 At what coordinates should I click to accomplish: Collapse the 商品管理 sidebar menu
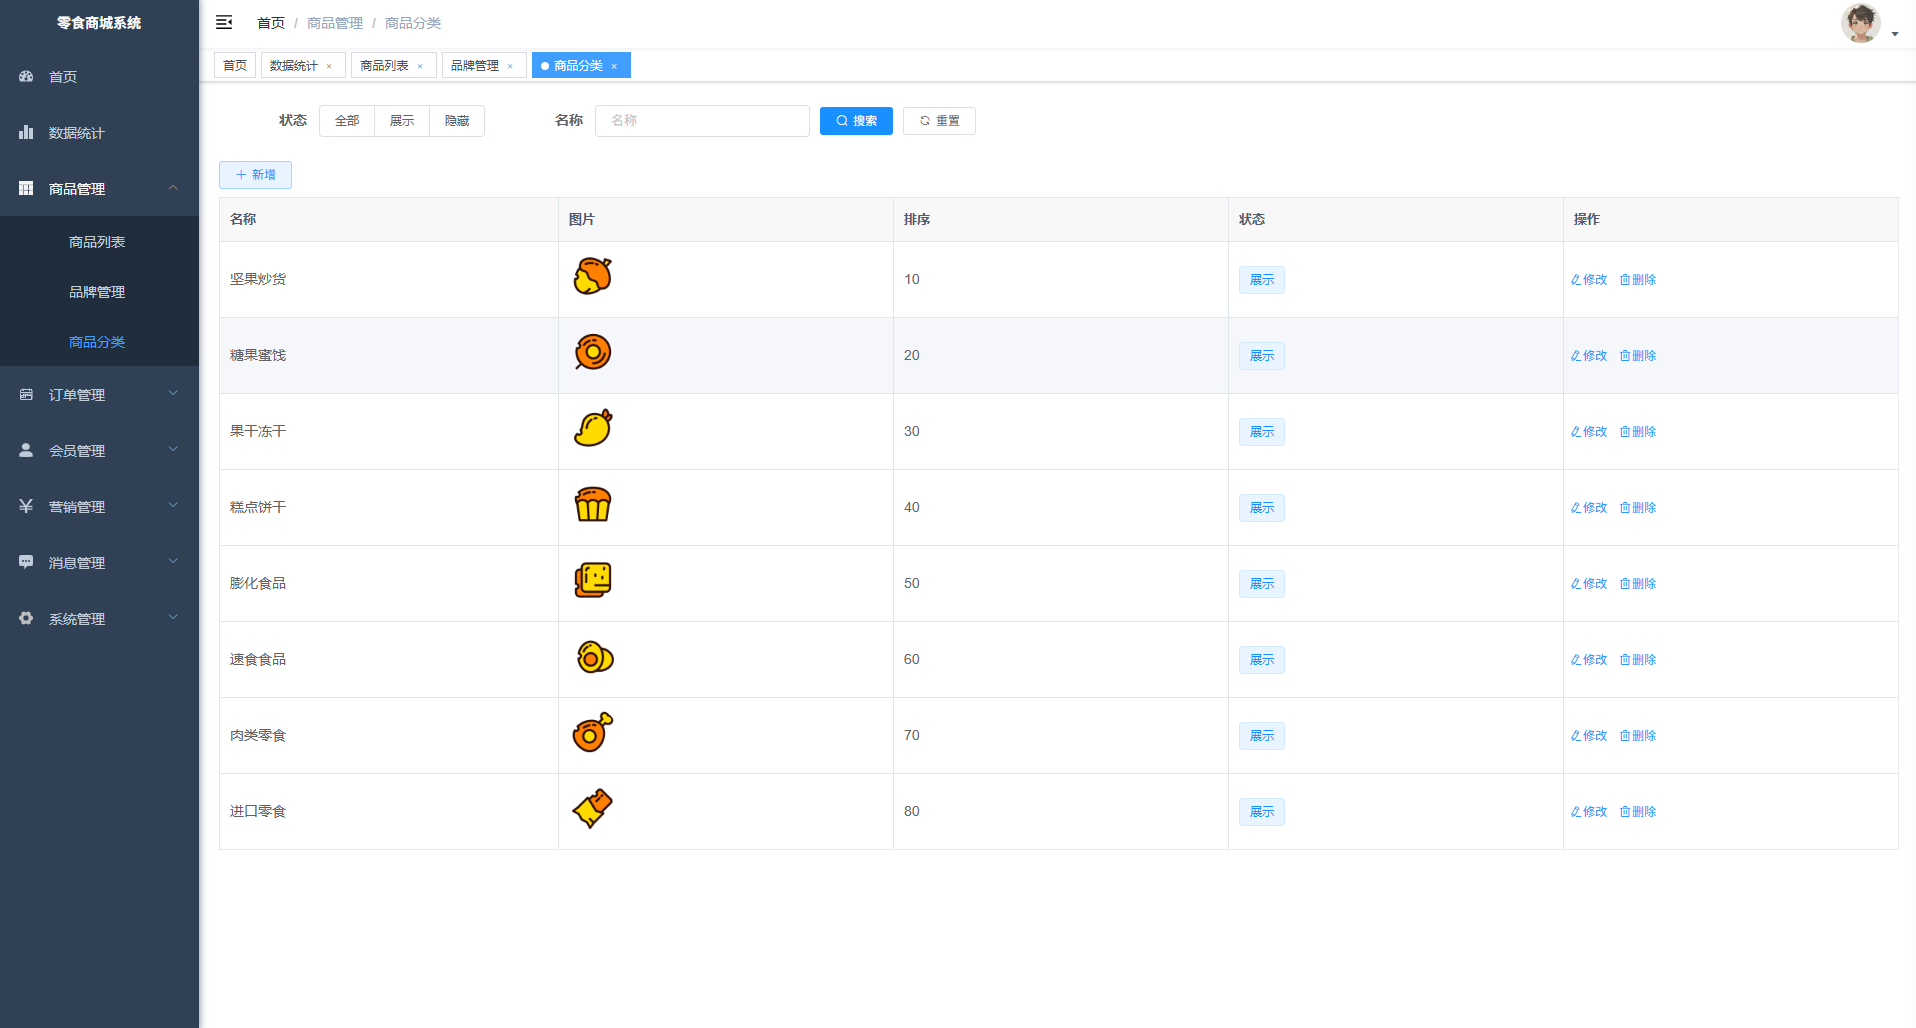pyautogui.click(x=99, y=189)
